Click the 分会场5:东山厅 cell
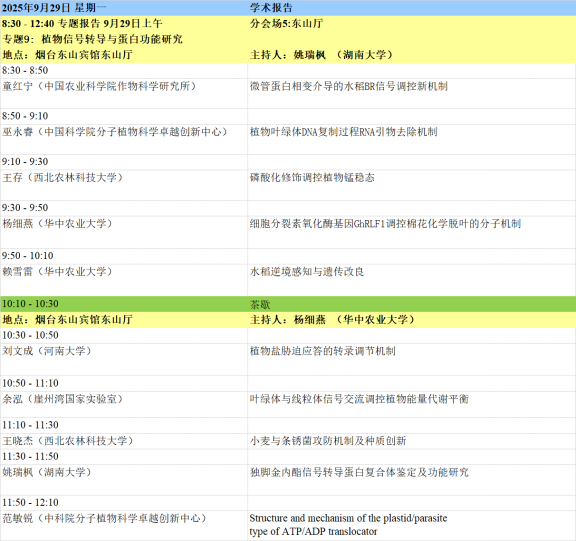576x541 pixels. point(411,24)
